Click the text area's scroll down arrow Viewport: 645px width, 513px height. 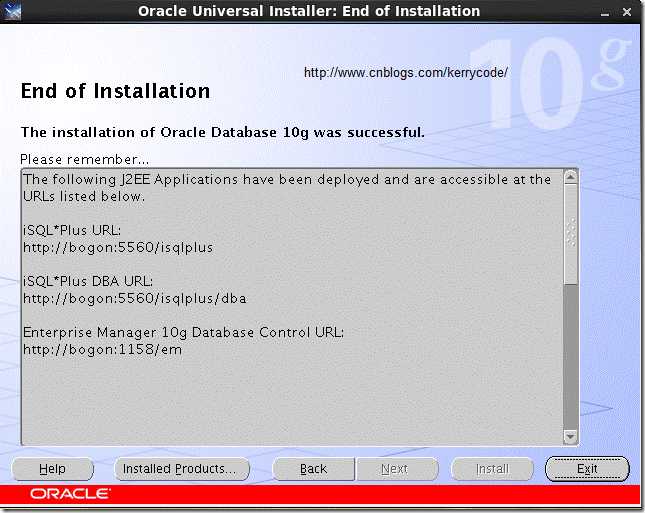[x=570, y=436]
